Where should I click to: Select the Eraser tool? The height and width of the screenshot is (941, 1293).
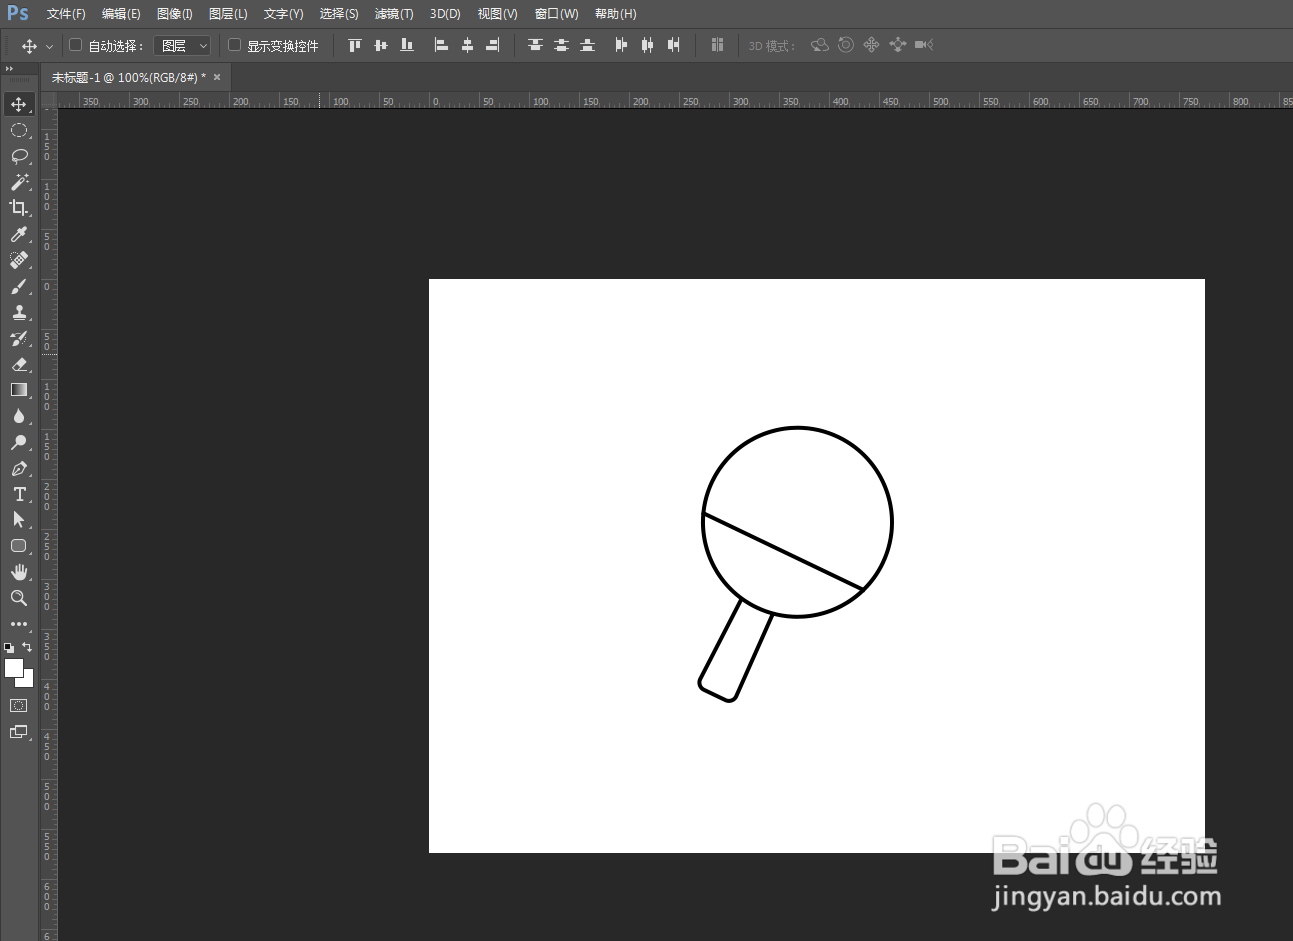tap(19, 364)
